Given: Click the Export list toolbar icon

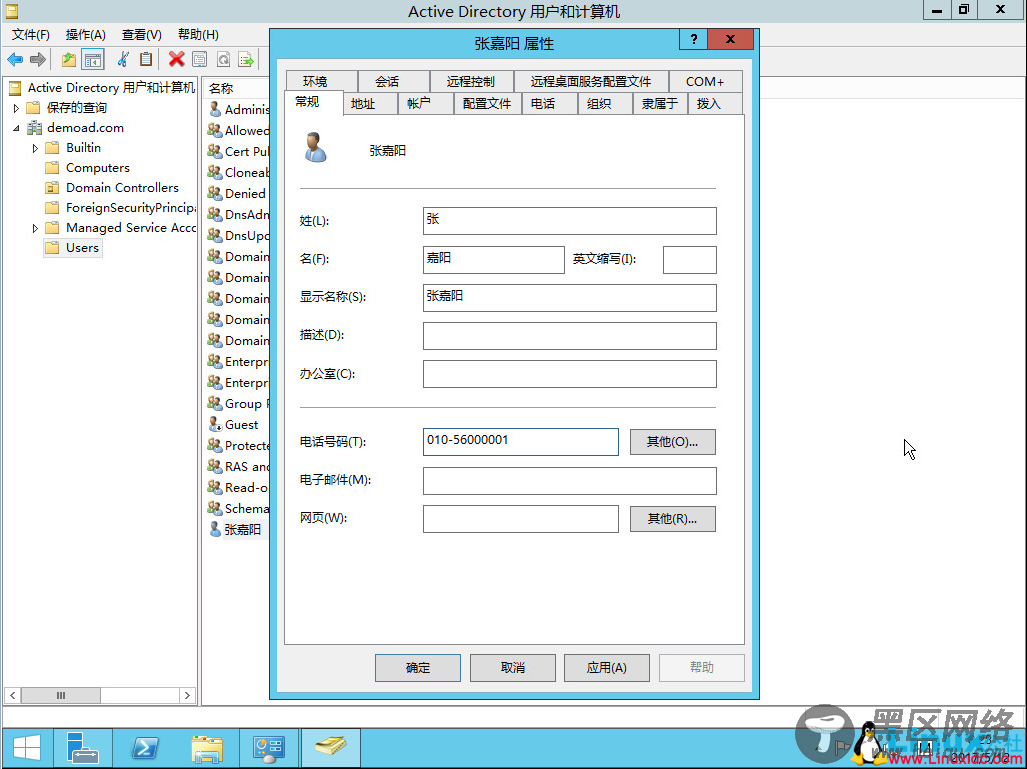Looking at the screenshot, I should [x=246, y=60].
